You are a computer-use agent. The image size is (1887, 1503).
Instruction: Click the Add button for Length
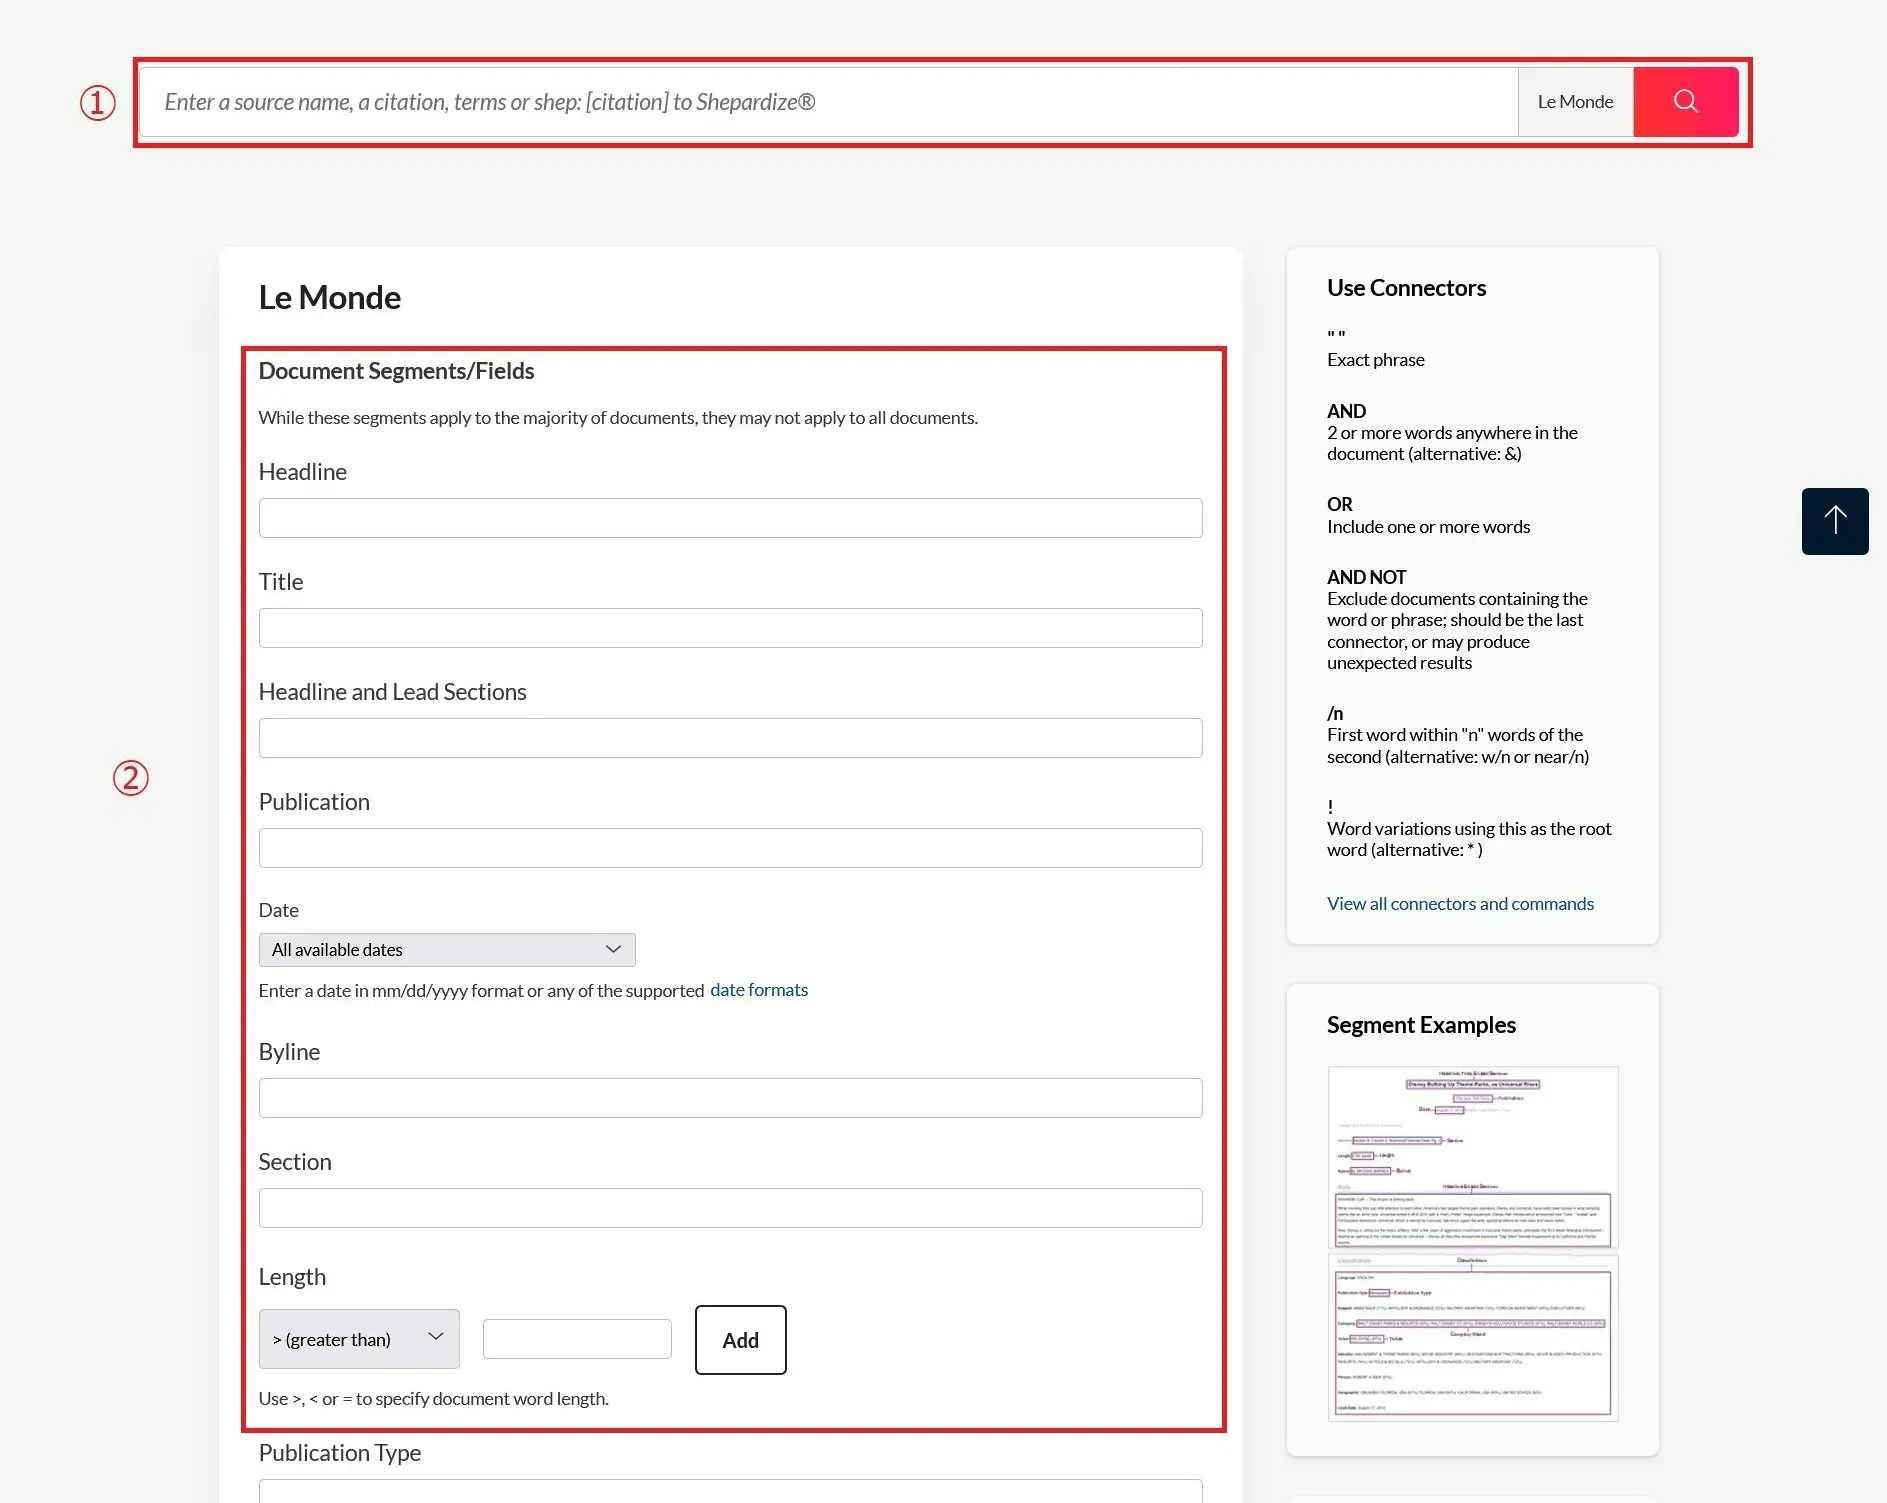click(740, 1340)
